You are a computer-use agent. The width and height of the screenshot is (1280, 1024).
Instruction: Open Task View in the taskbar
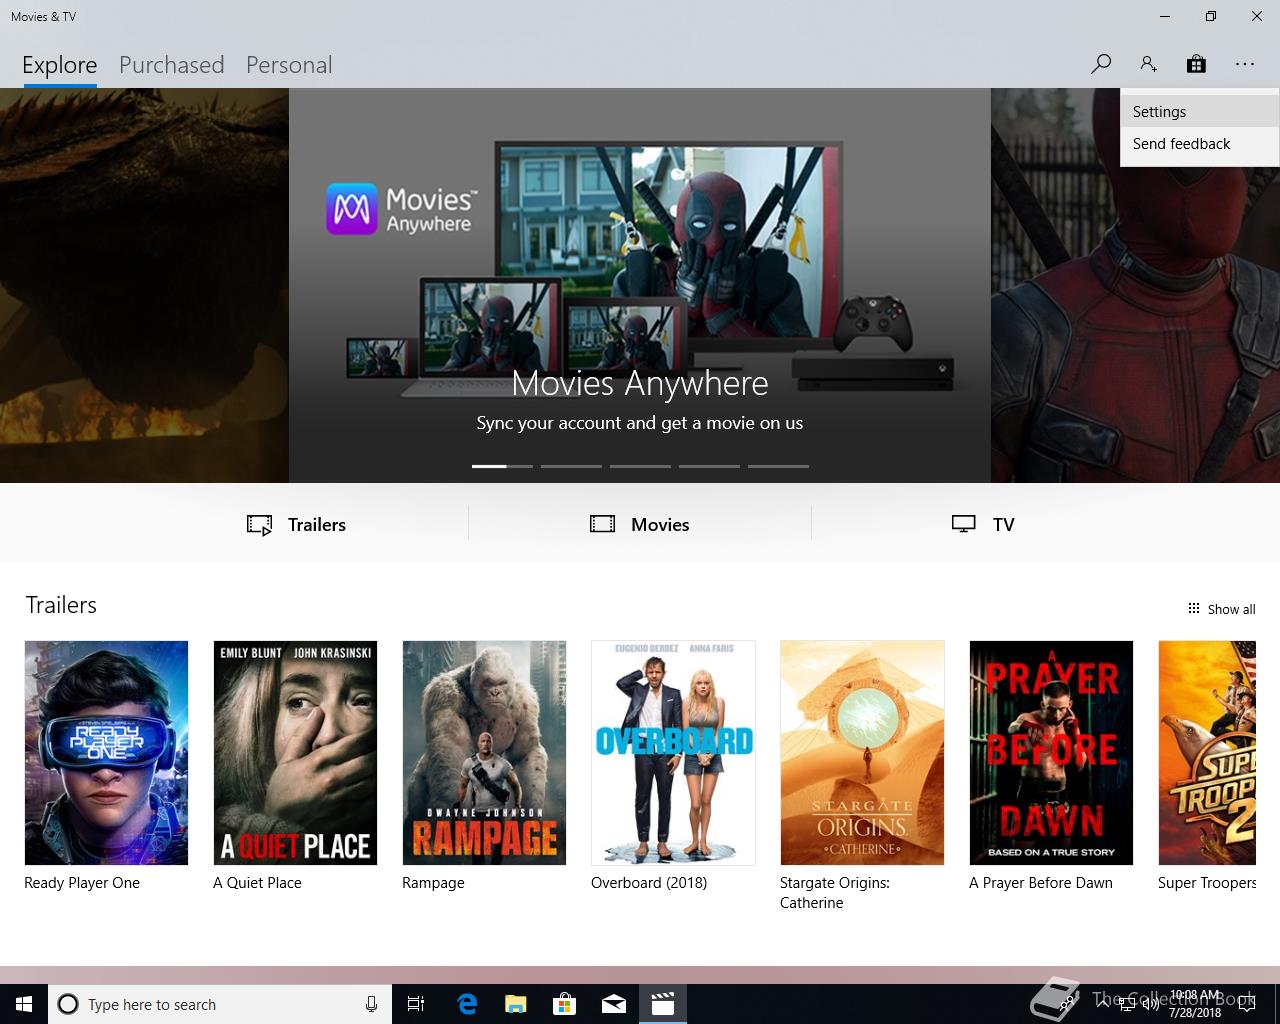(416, 1004)
